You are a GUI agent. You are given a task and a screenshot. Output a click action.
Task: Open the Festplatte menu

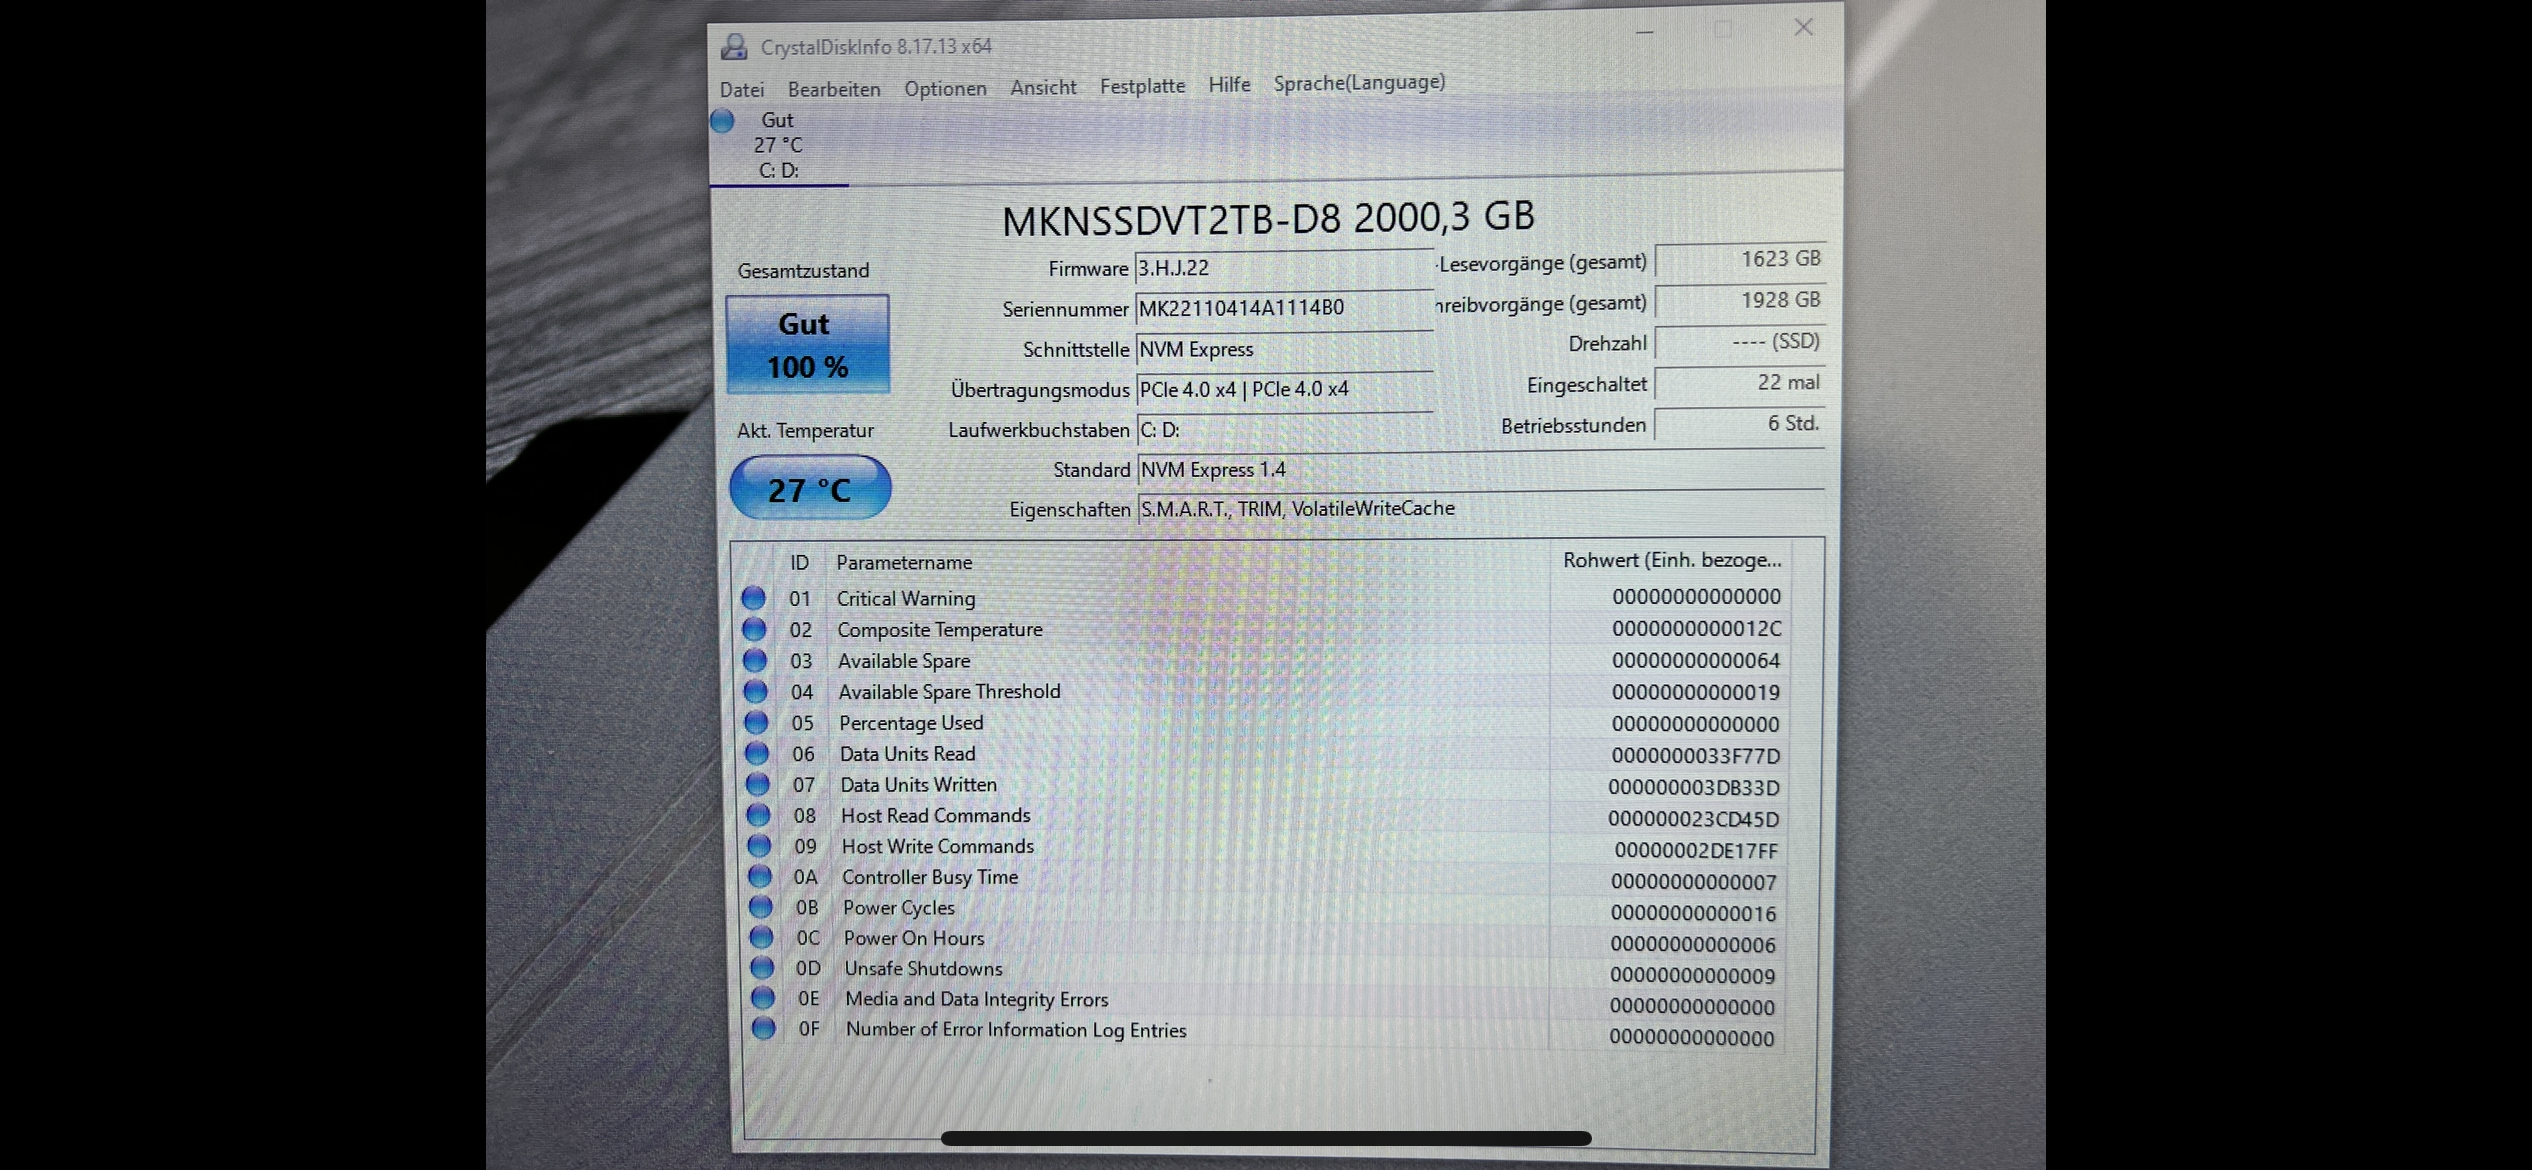click(1142, 86)
